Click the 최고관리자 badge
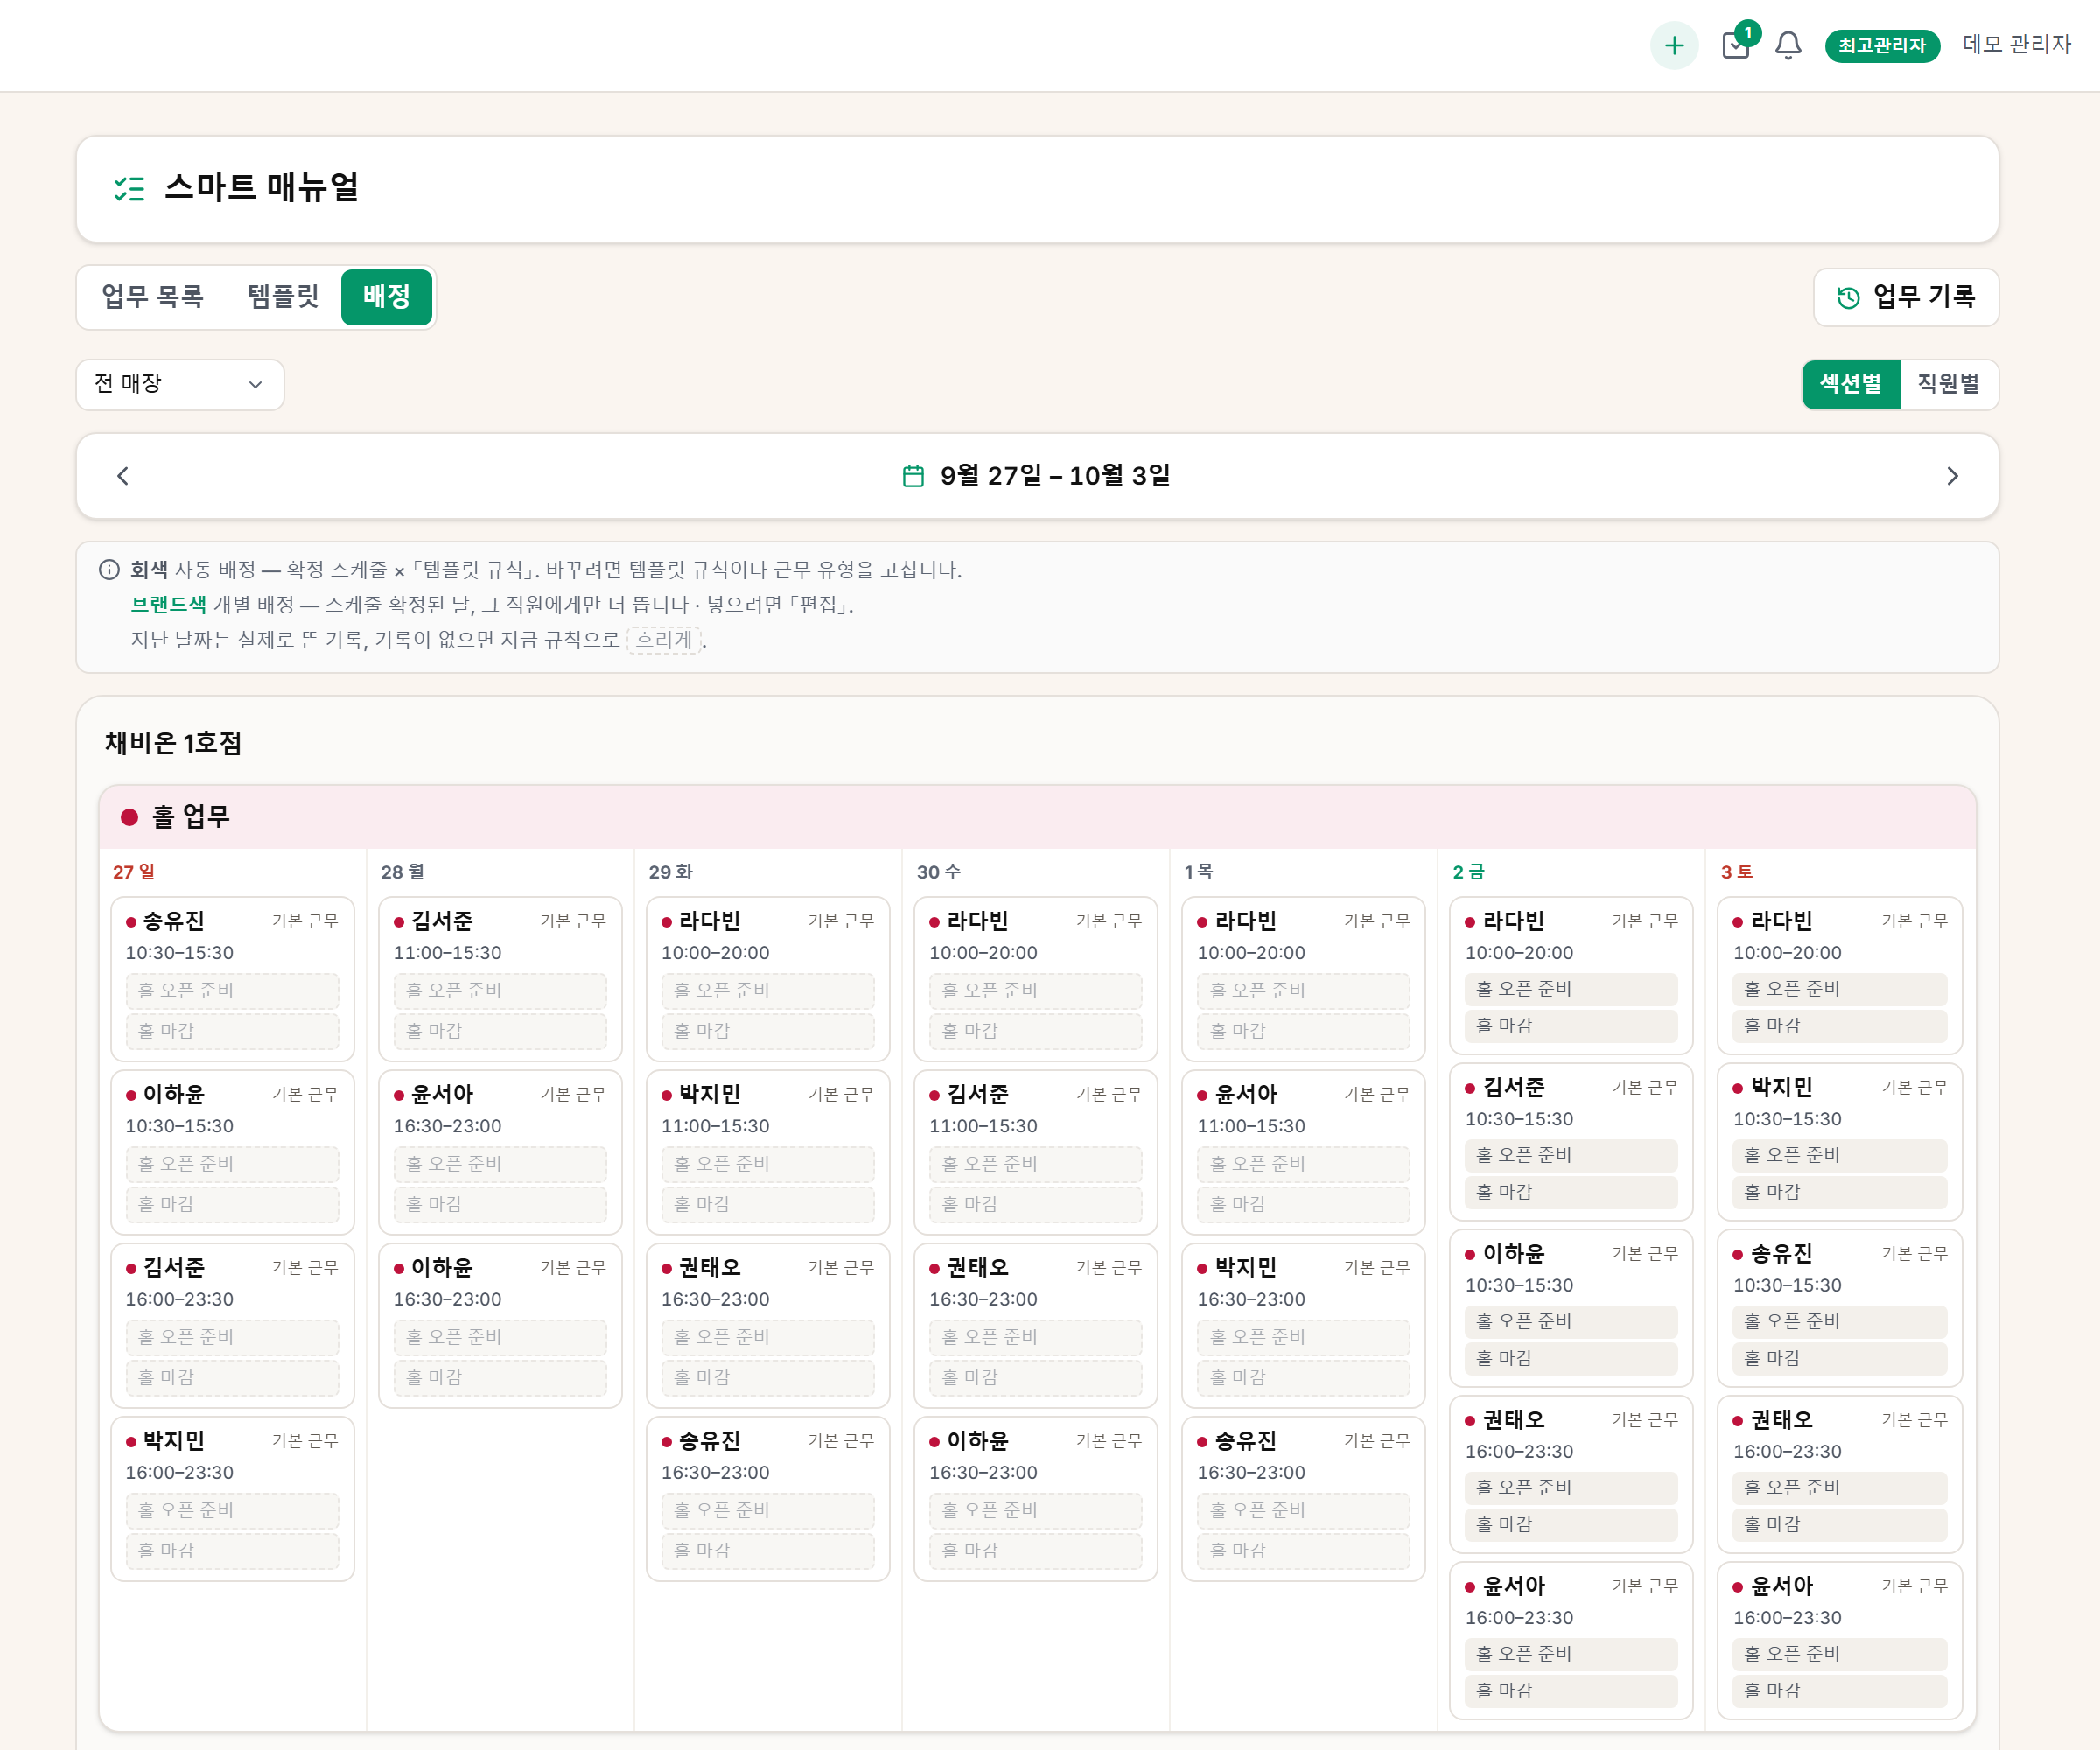The width and height of the screenshot is (2100, 1750). [x=1882, y=46]
